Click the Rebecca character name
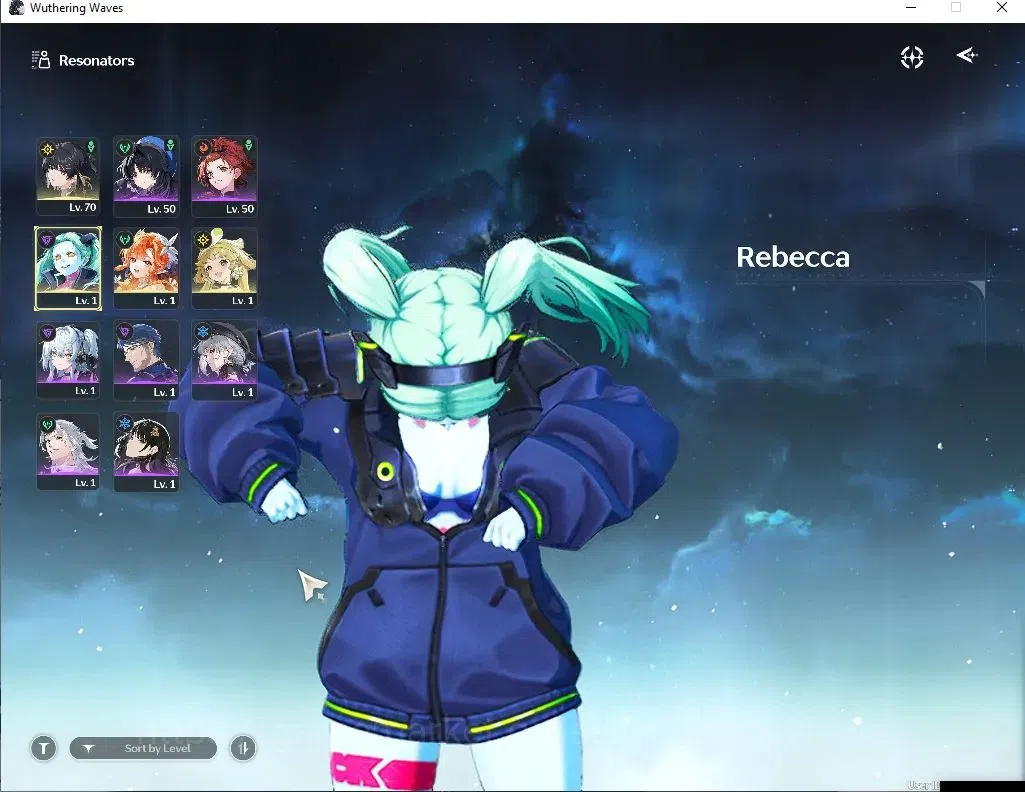This screenshot has width=1025, height=792. (x=793, y=257)
